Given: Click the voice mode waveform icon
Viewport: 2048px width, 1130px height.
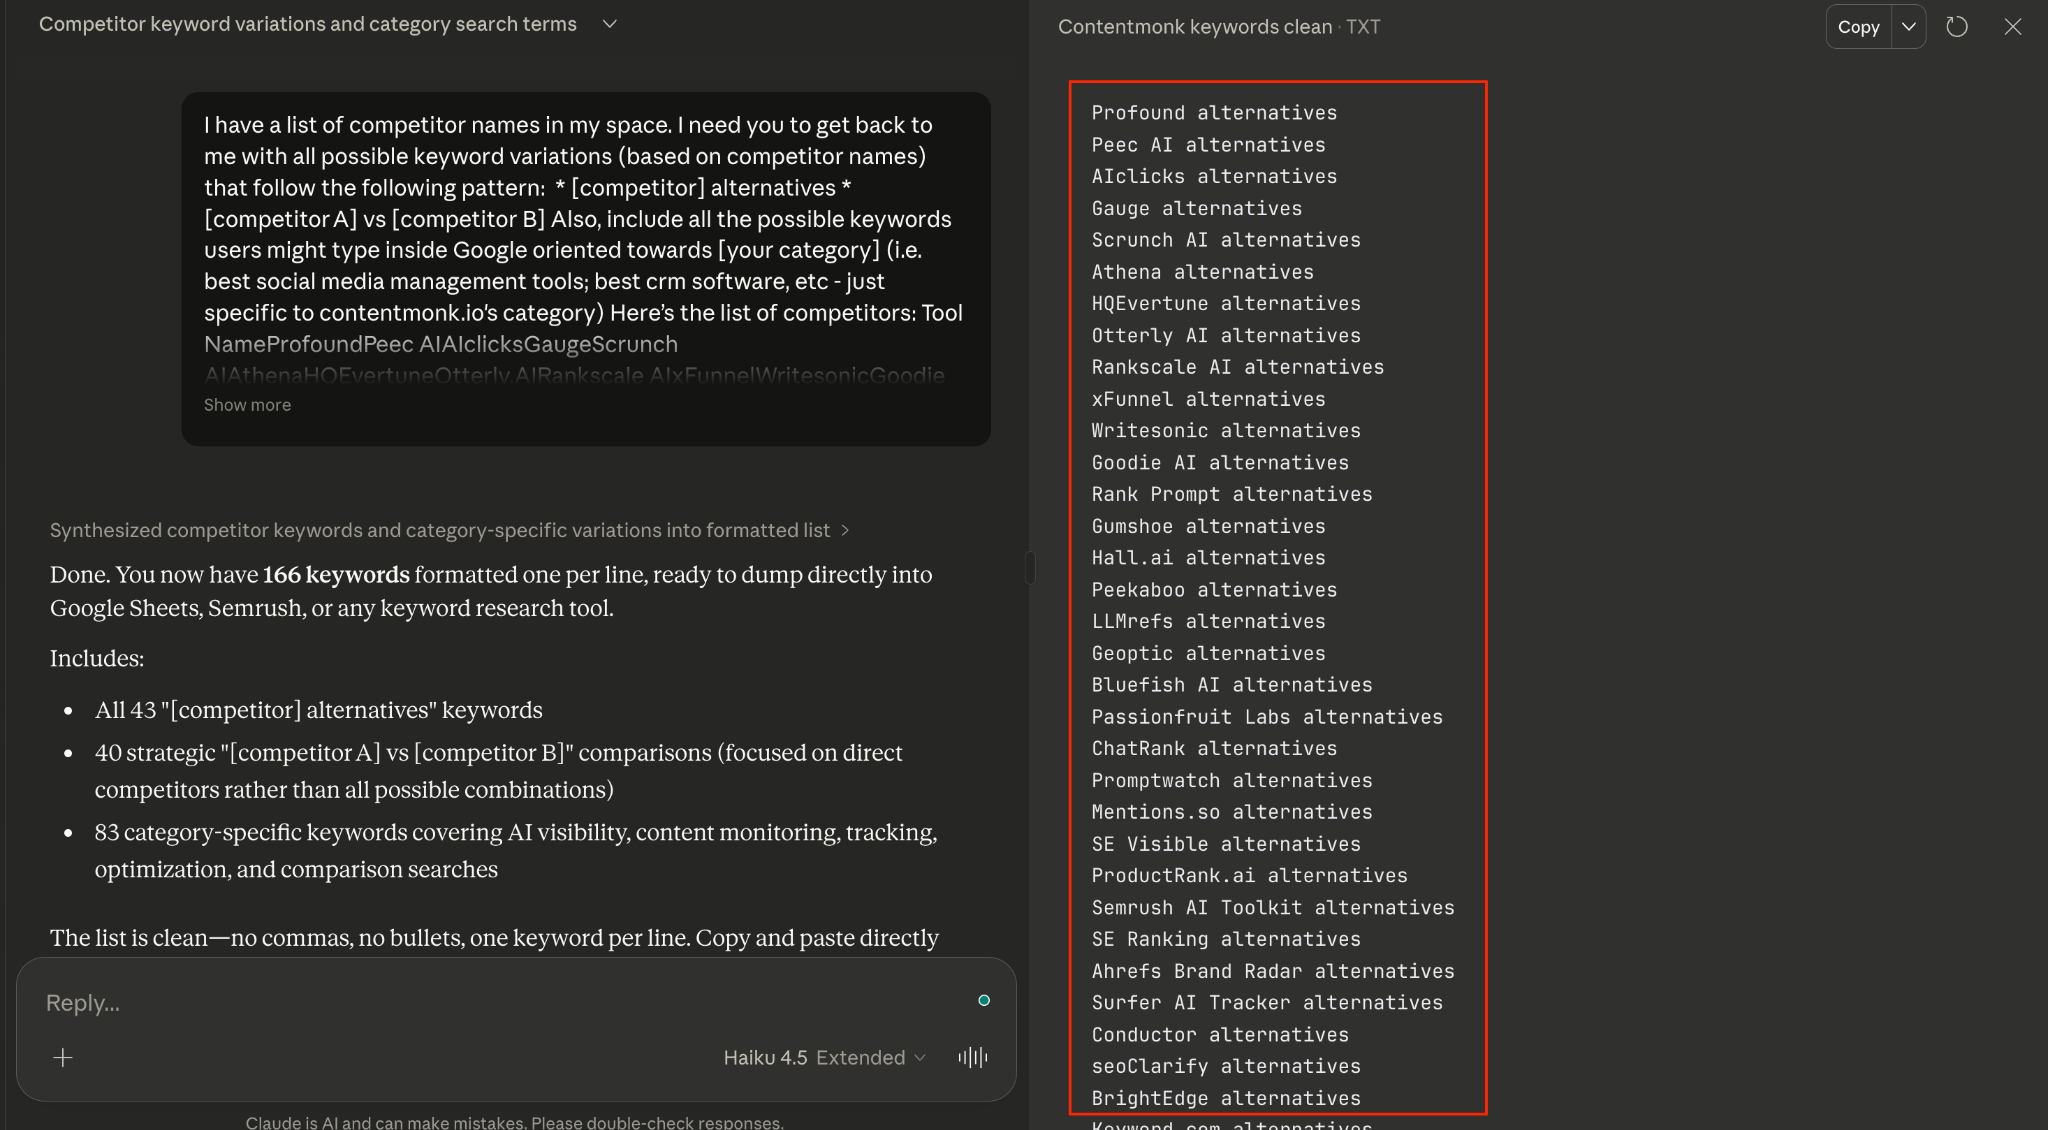Looking at the screenshot, I should 972,1058.
